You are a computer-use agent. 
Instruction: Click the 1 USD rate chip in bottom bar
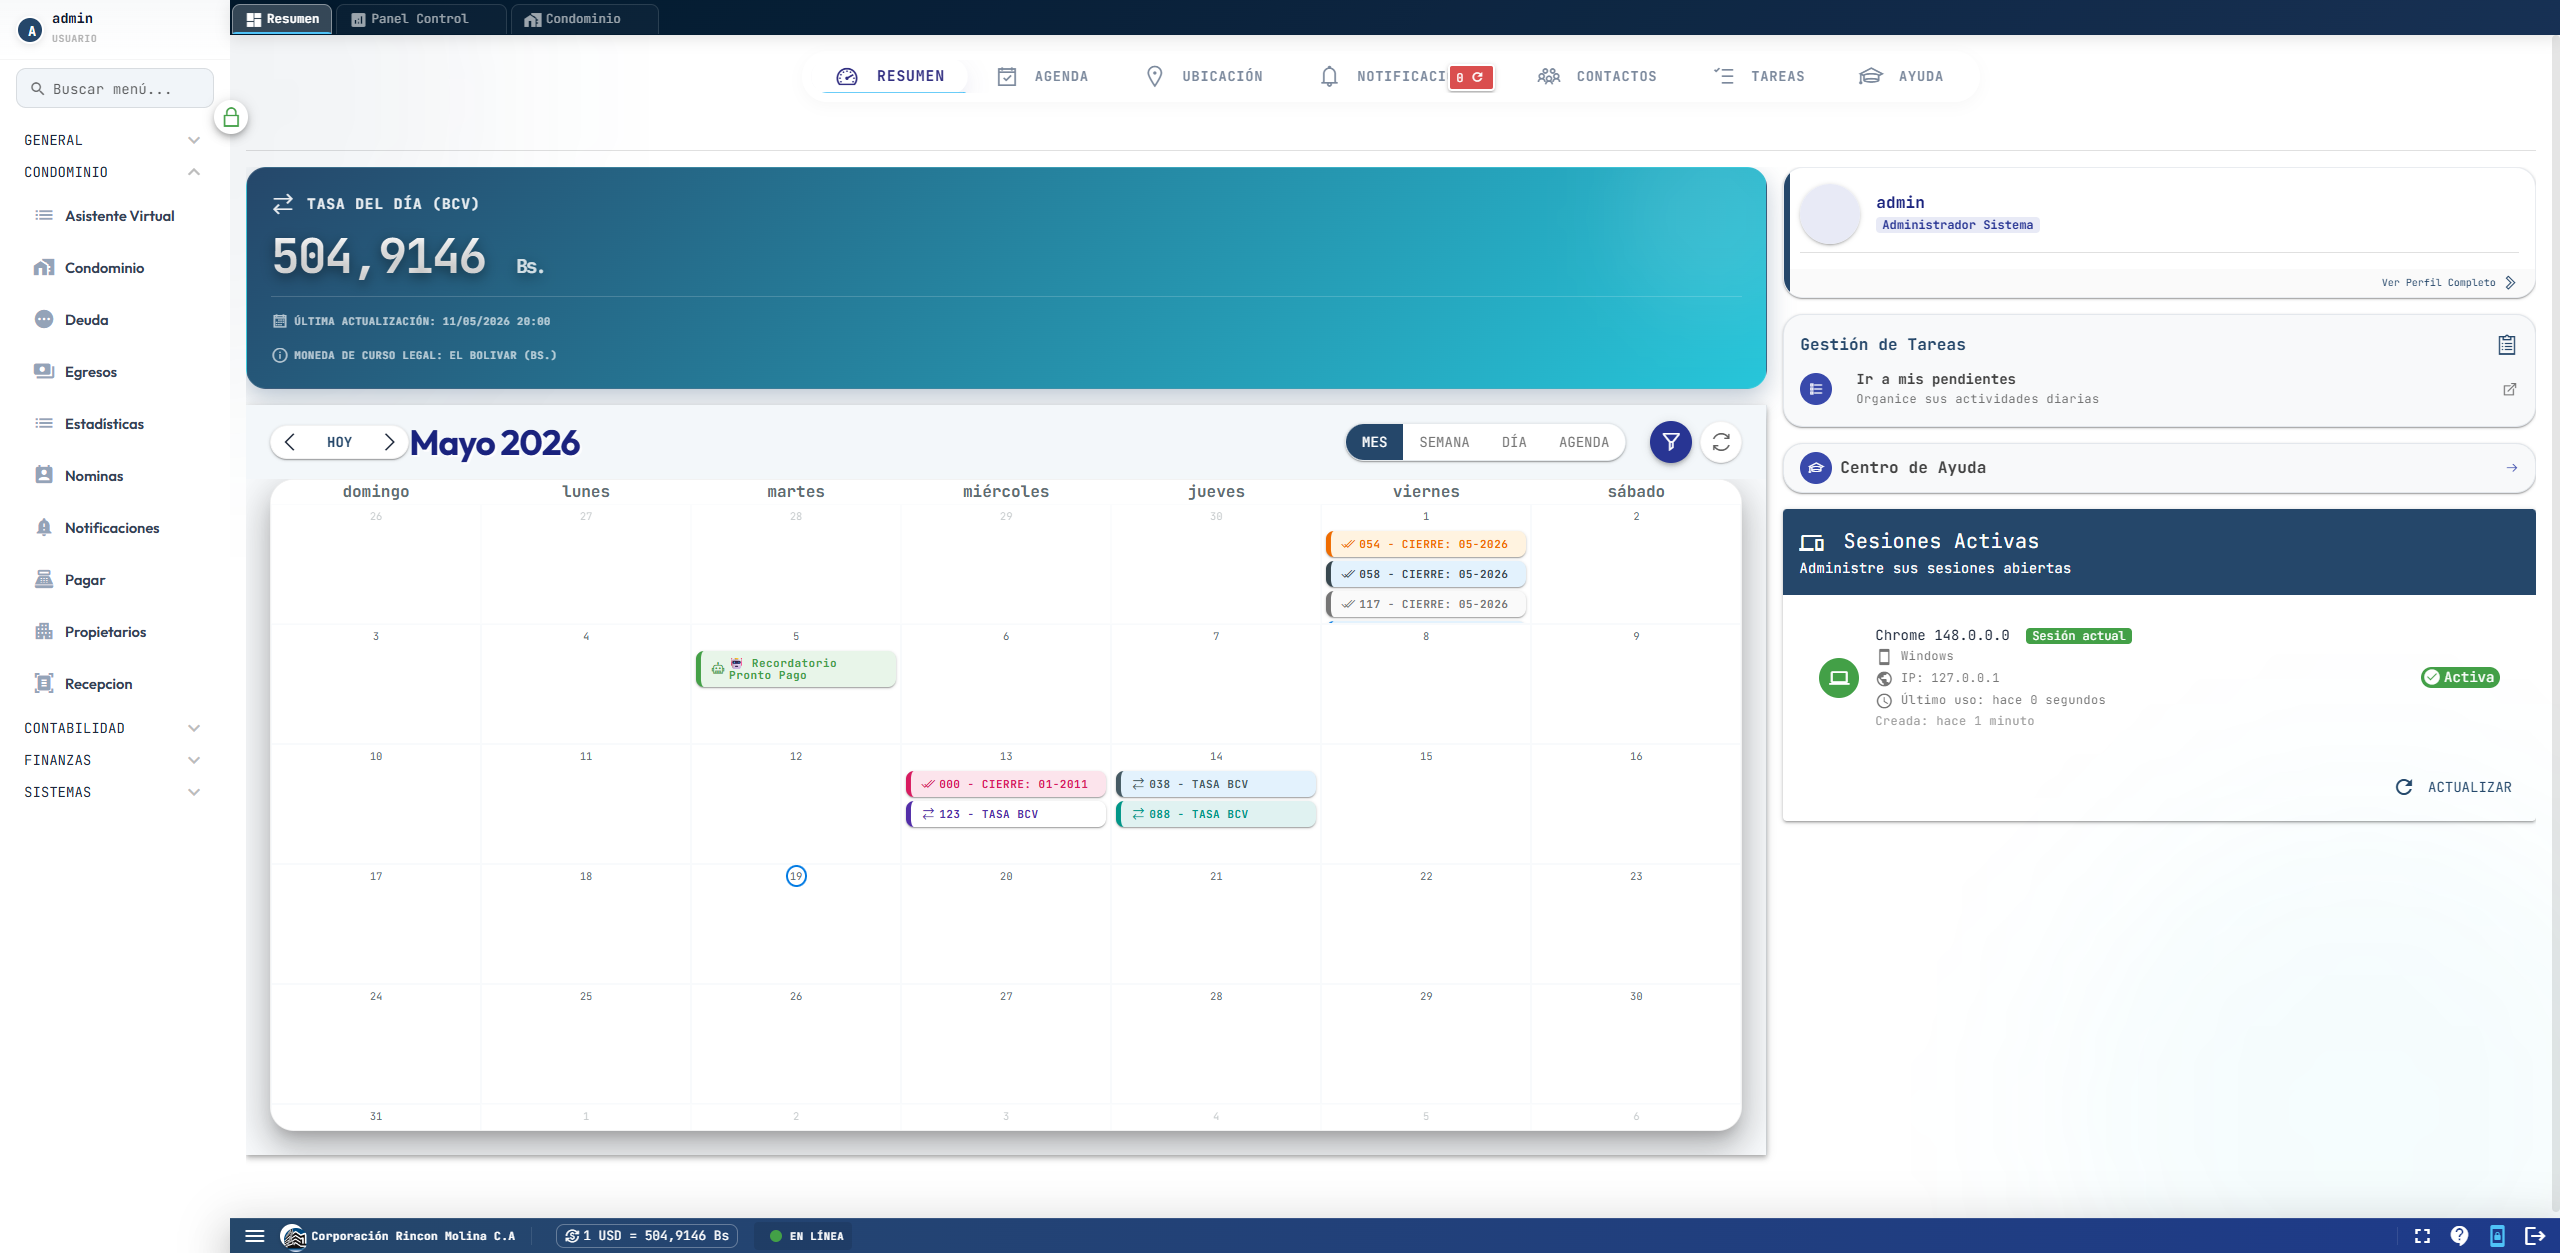click(647, 1236)
